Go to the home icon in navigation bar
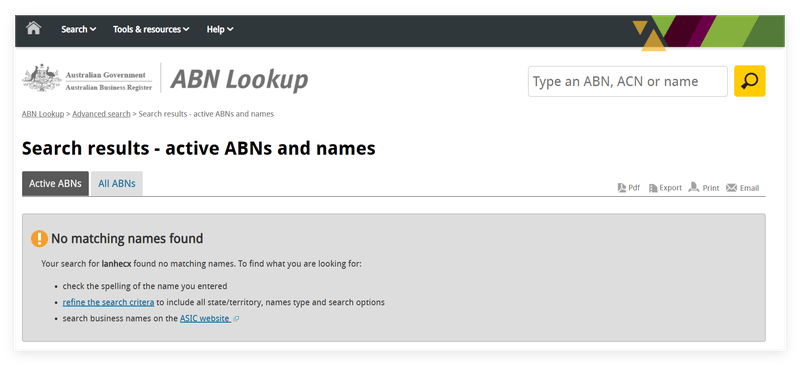The width and height of the screenshot is (800, 365). click(x=33, y=28)
